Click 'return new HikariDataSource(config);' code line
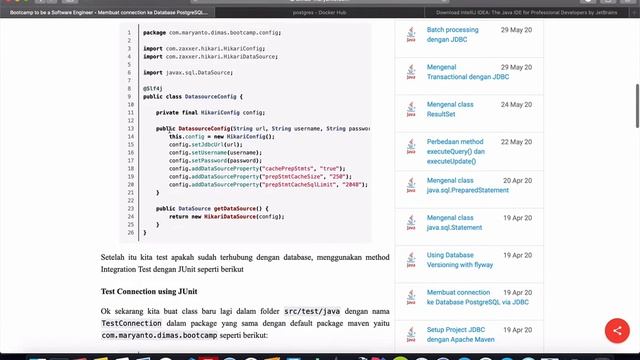The image size is (640, 360). [x=227, y=217]
